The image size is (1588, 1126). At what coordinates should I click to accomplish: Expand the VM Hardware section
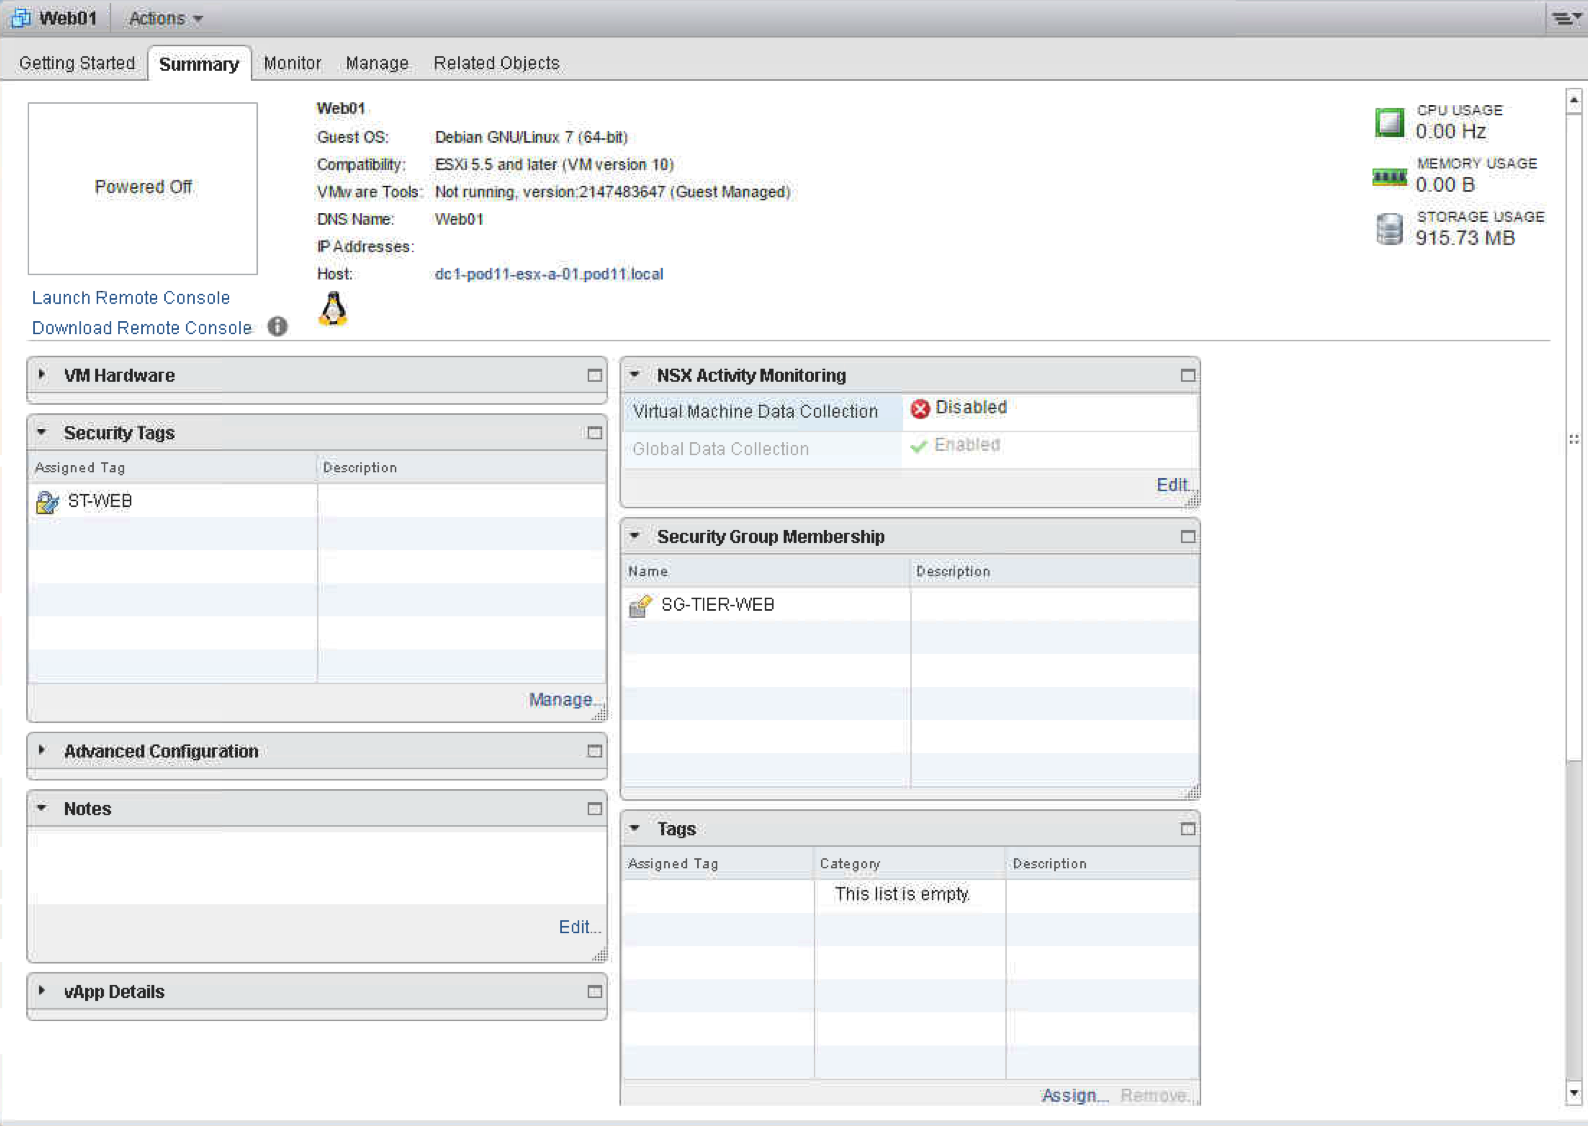[x=42, y=375]
